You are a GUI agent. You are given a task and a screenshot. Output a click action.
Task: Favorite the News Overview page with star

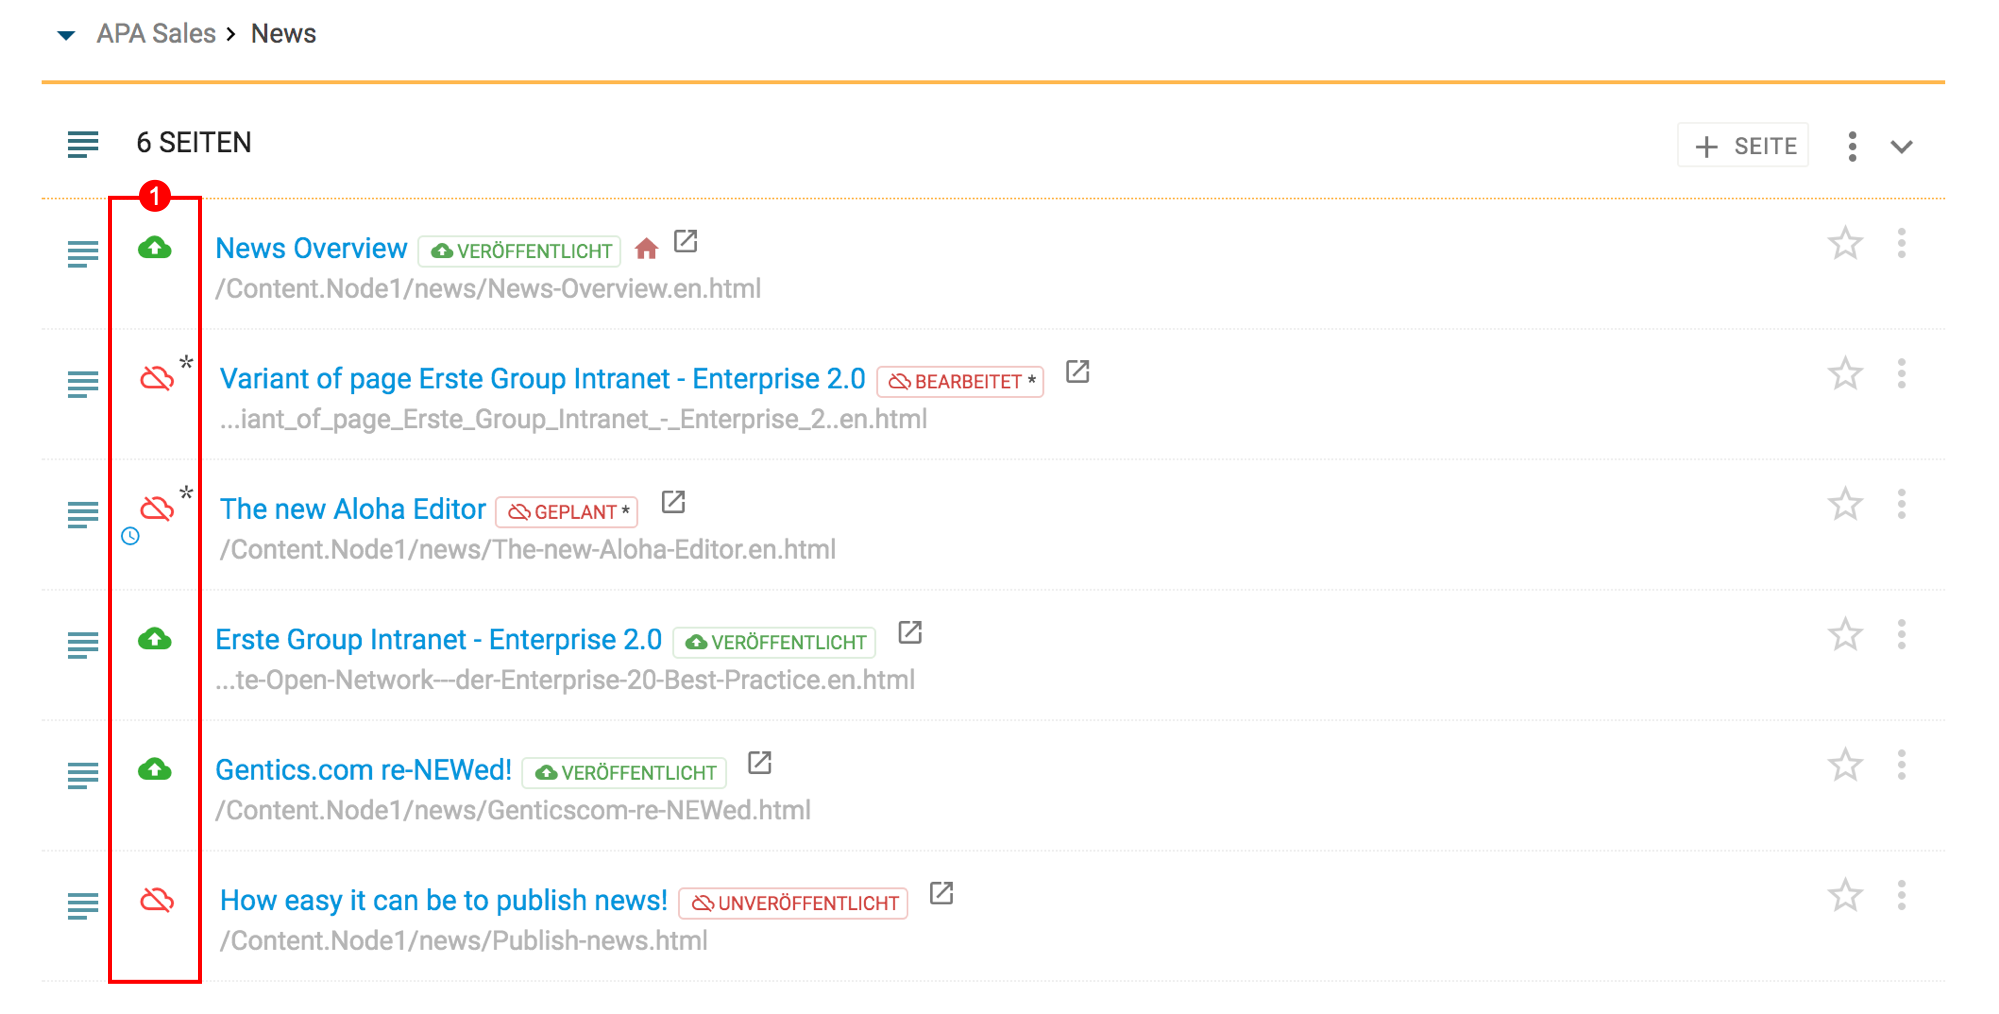1845,244
